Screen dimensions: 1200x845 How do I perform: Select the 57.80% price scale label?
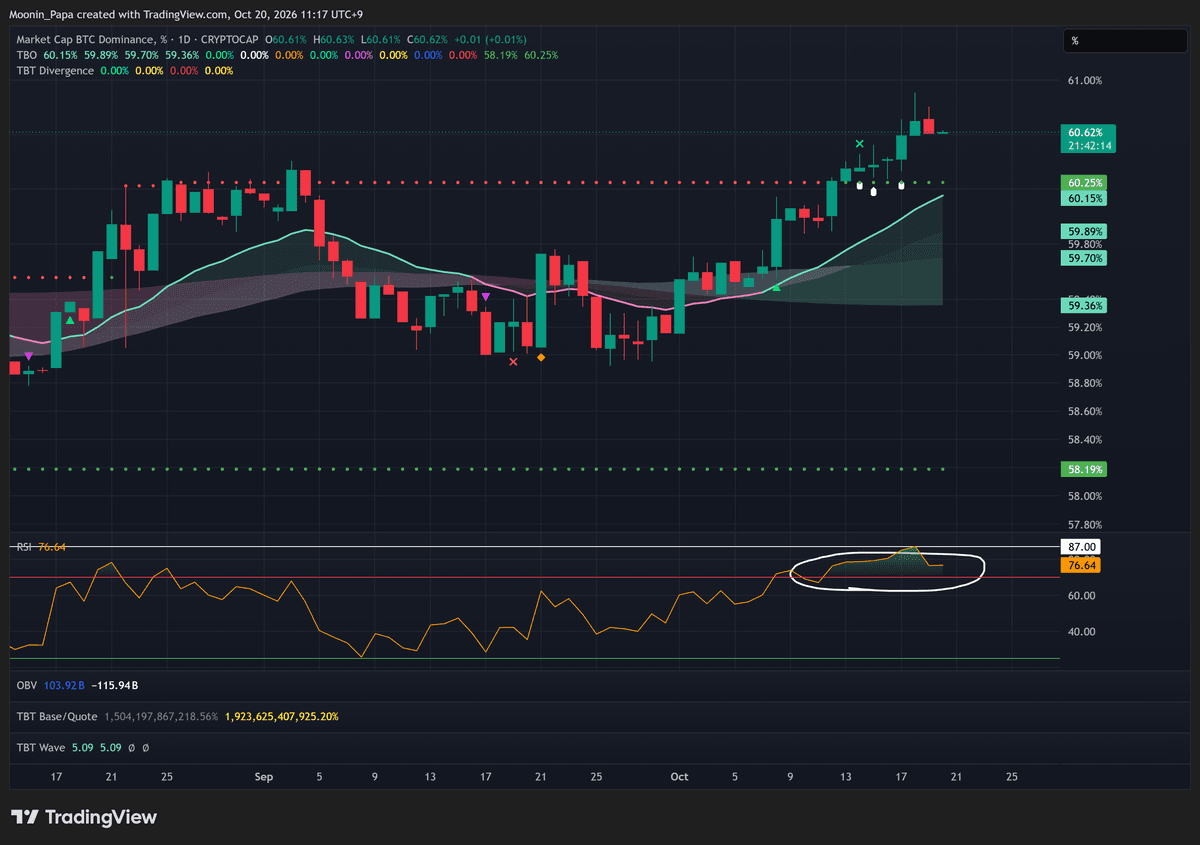(1084, 524)
